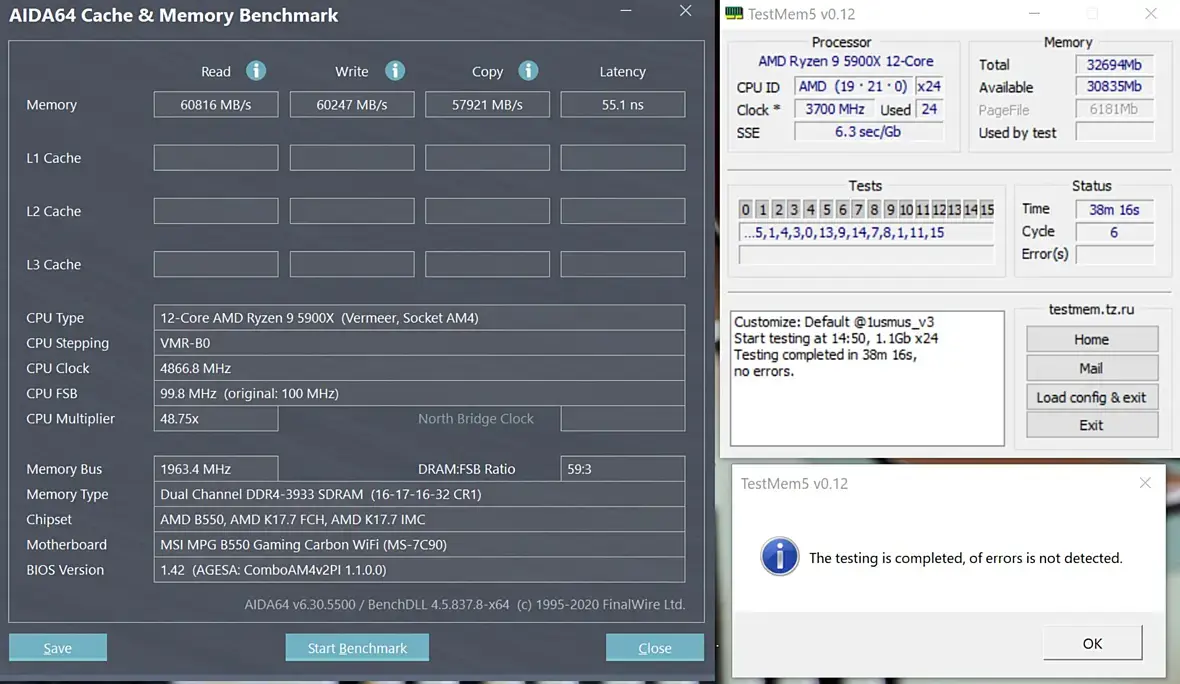Click the TestMem5 log text area

click(x=867, y=378)
